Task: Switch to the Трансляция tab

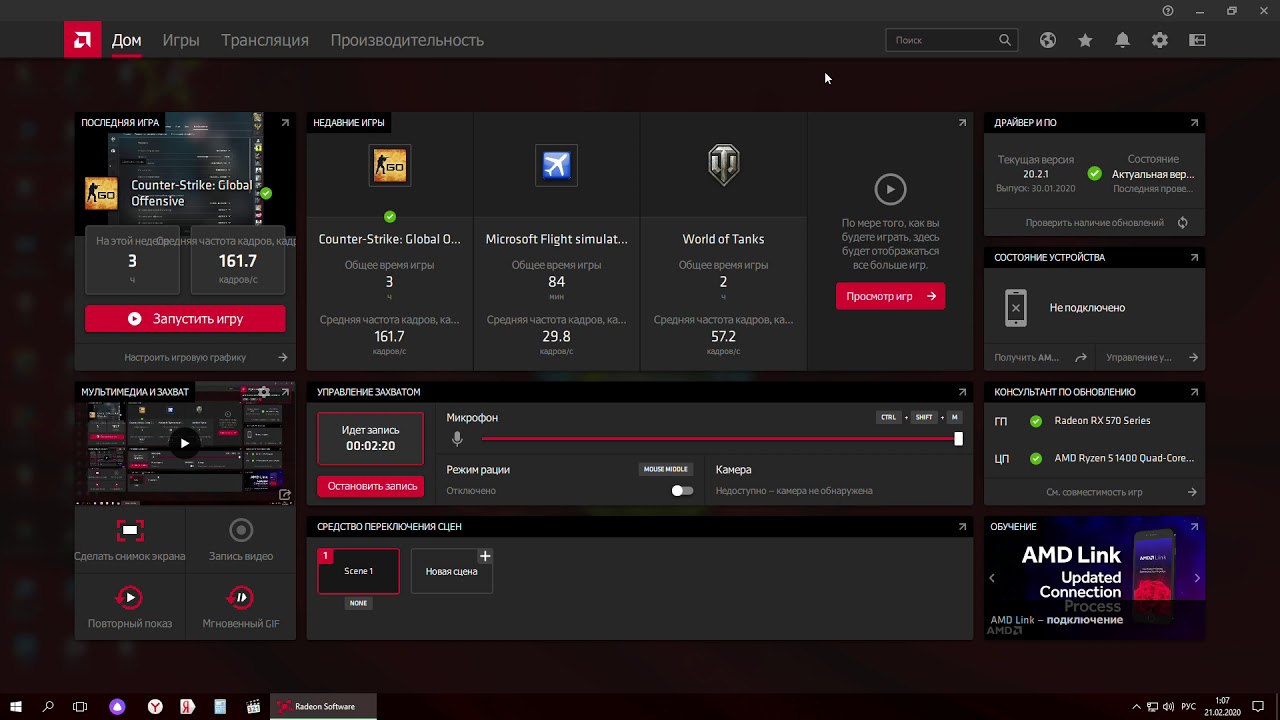Action: tap(265, 40)
